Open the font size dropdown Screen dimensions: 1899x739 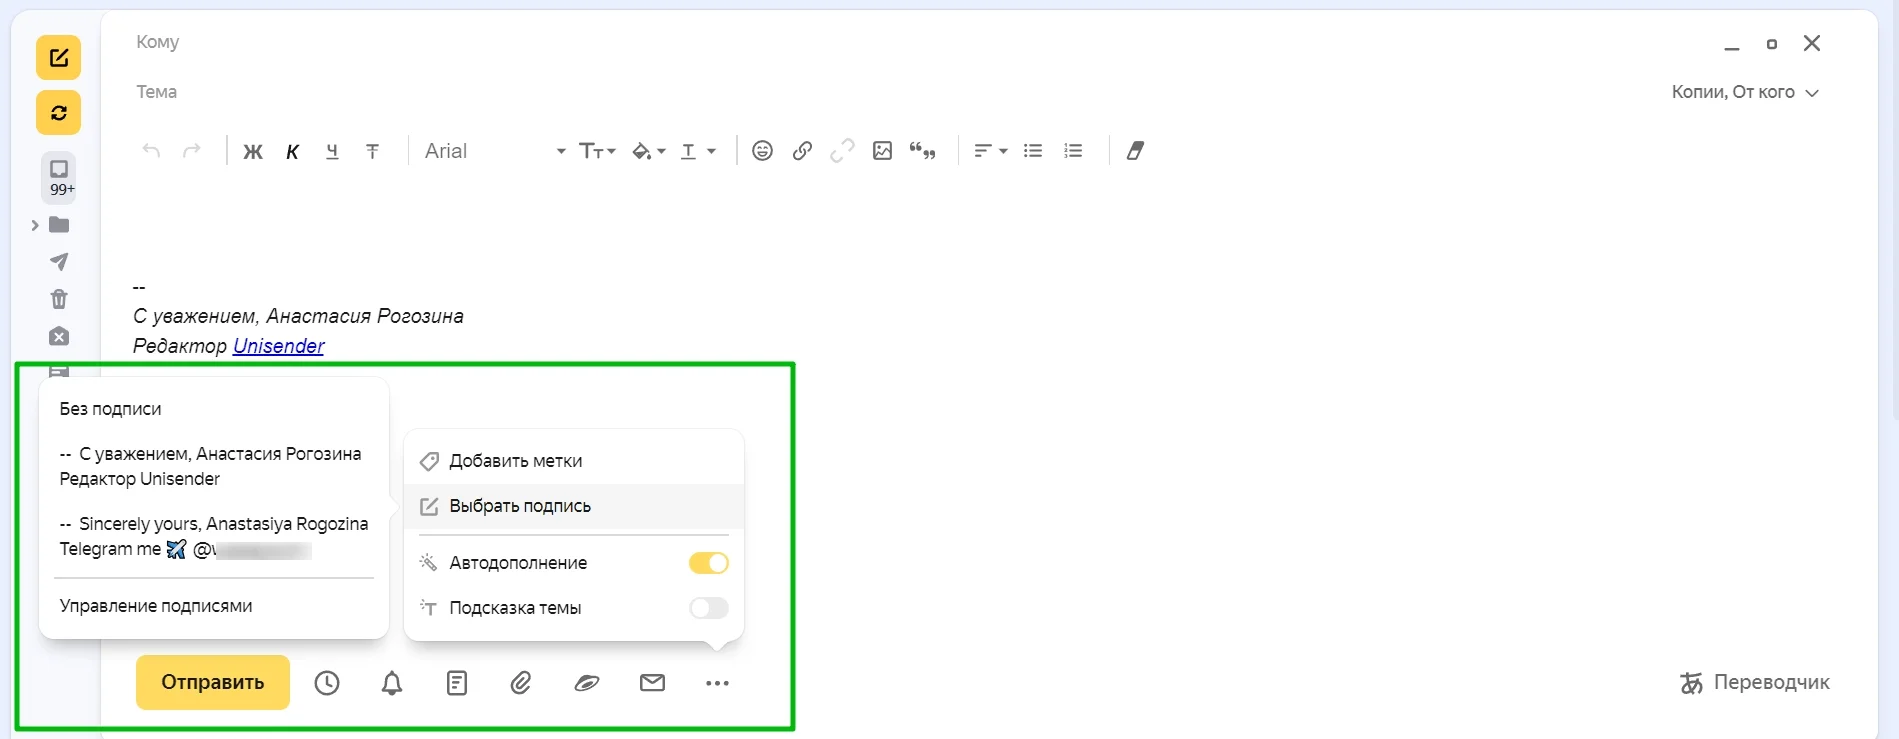(x=597, y=151)
